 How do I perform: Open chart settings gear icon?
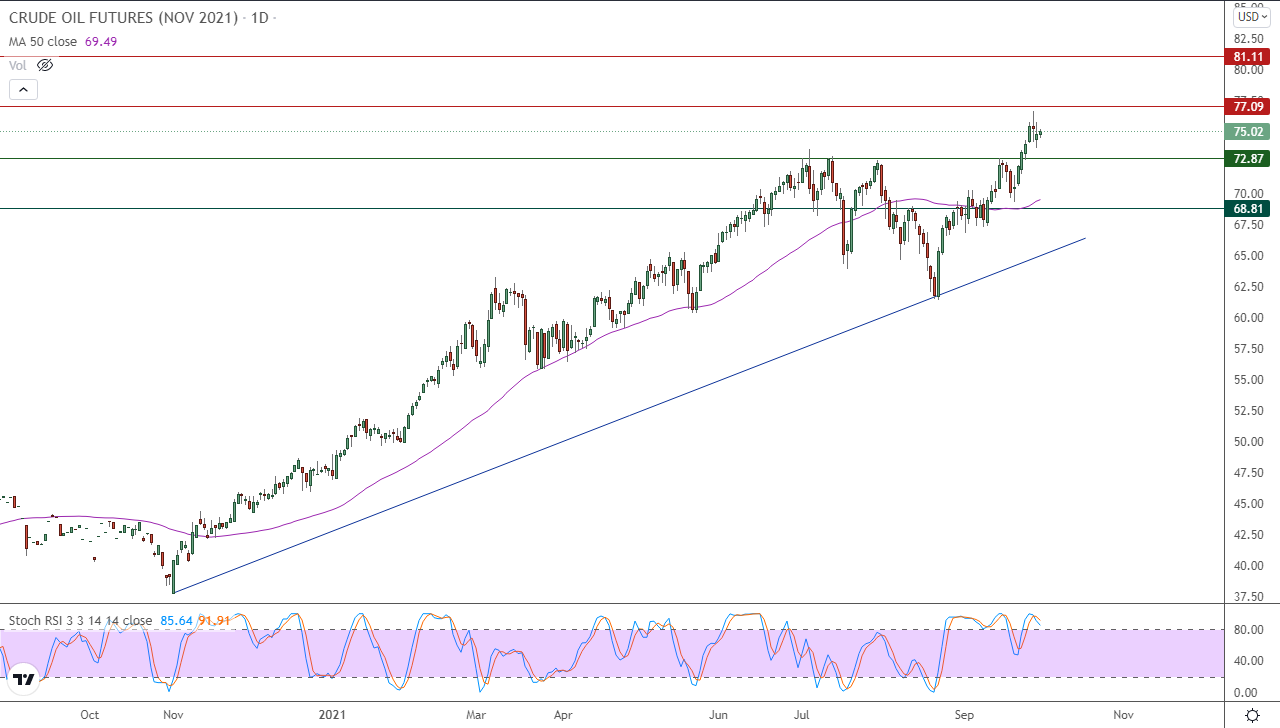1252,715
